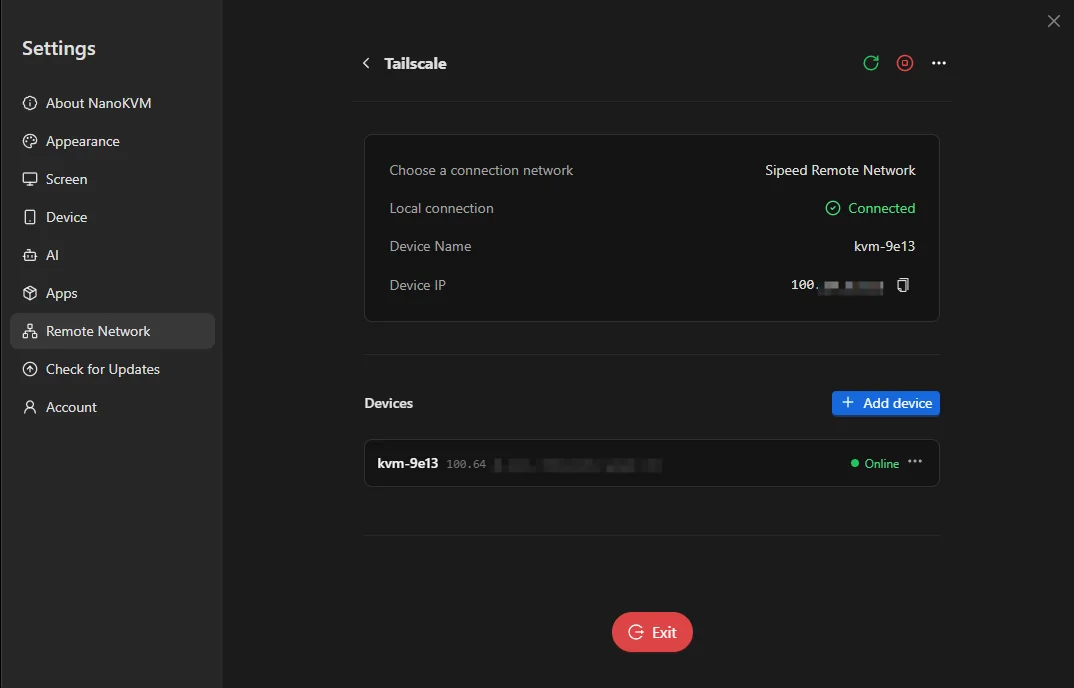Click Add device button
Image resolution: width=1074 pixels, height=688 pixels.
(x=886, y=403)
